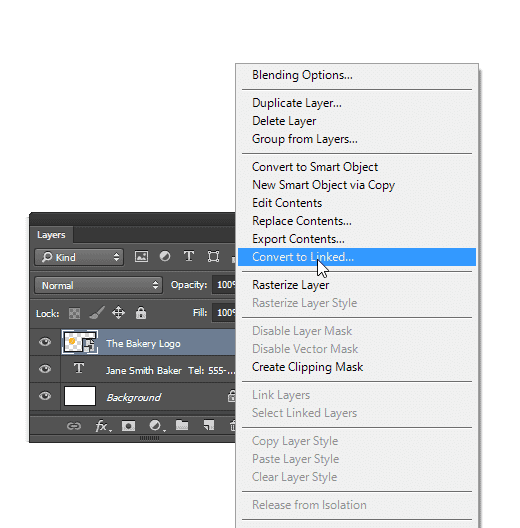Viewport: 520px width, 528px height.
Task: Filter layers by pixel image icon
Action: [x=141, y=257]
